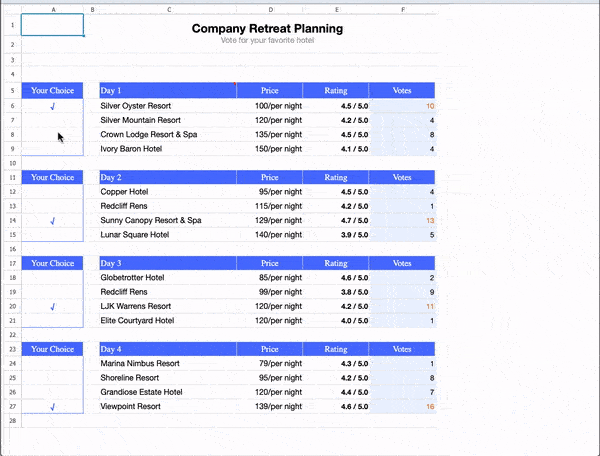Click the rating cell for Copper Hotel

click(336, 191)
